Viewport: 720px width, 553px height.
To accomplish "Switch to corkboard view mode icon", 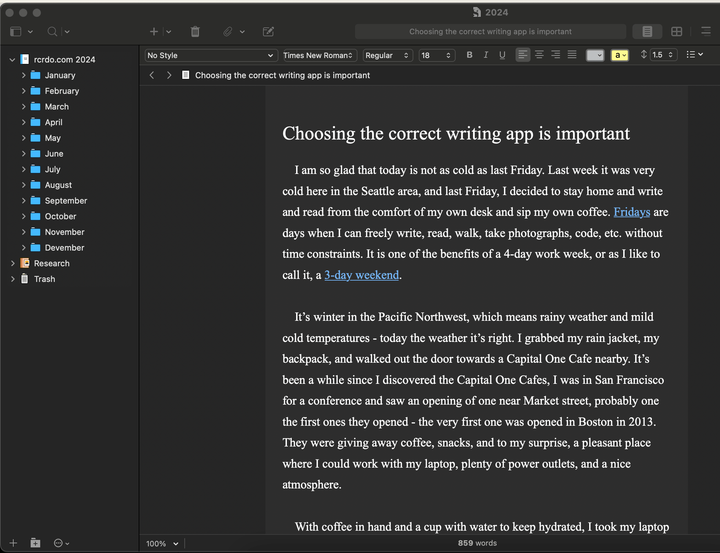I will tap(677, 32).
